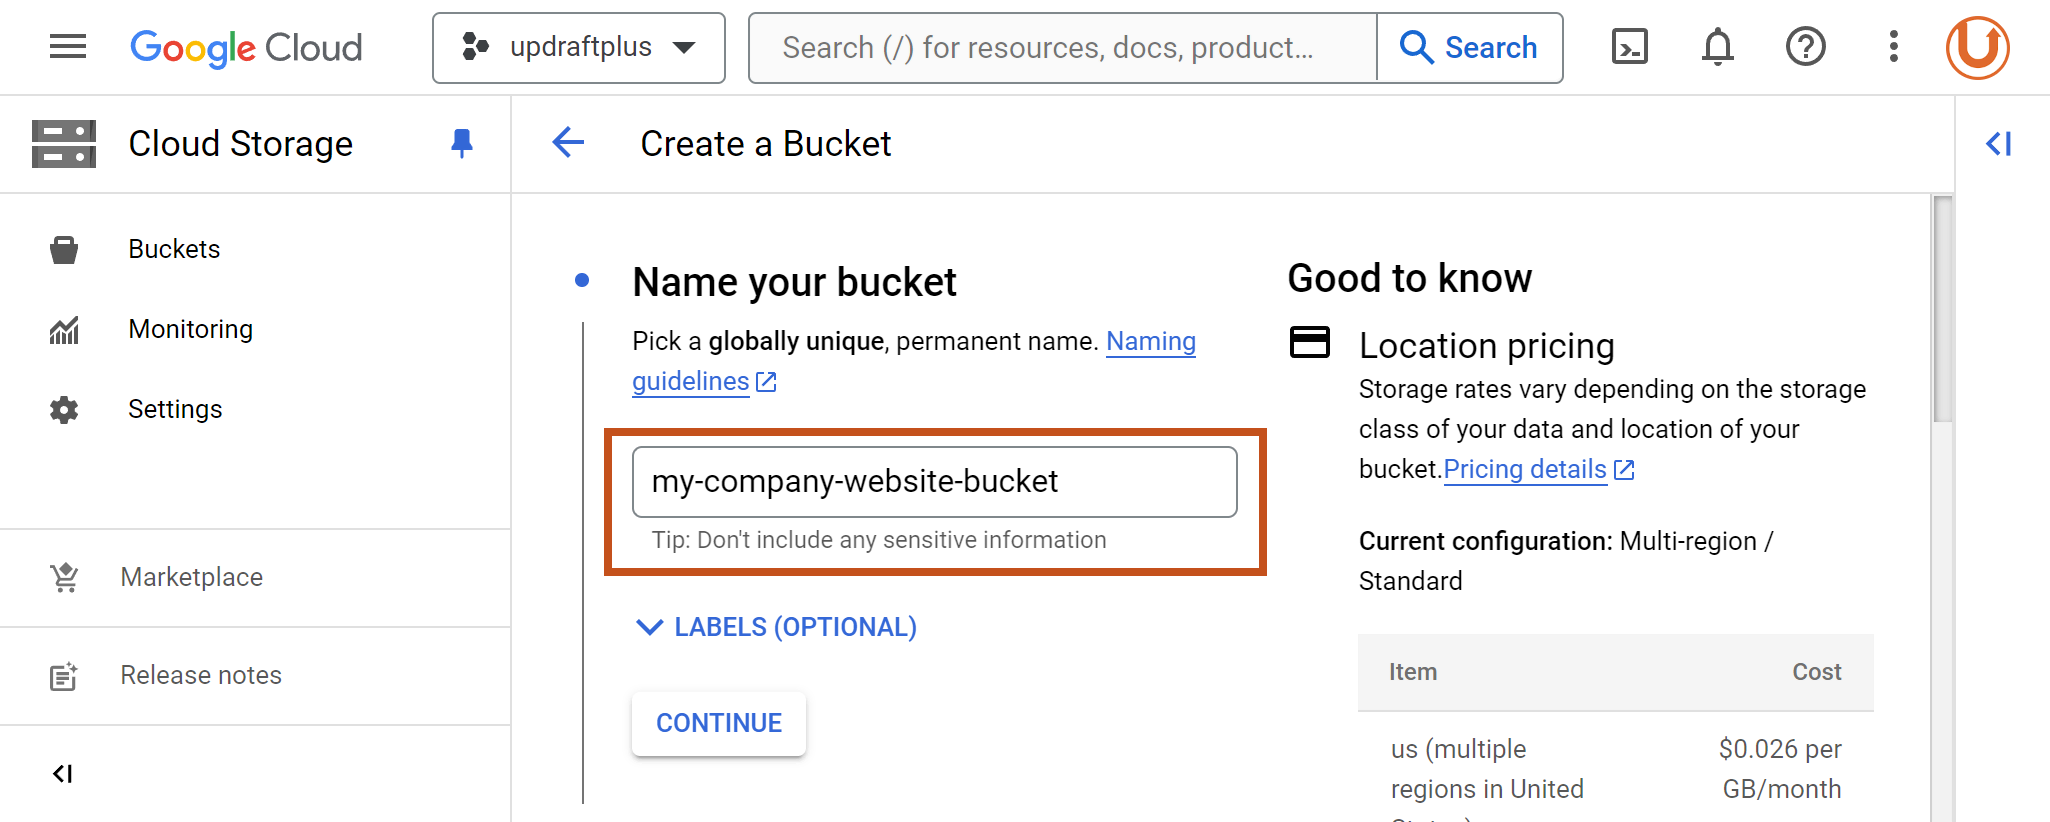Open the notifications bell
Screen dimensions: 2050x822
coord(1717,47)
